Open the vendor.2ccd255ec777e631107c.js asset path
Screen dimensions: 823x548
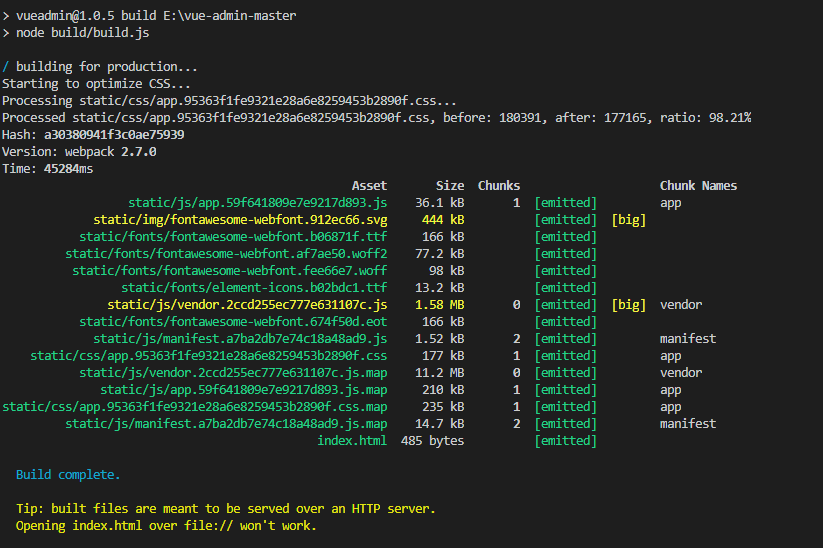(x=247, y=305)
